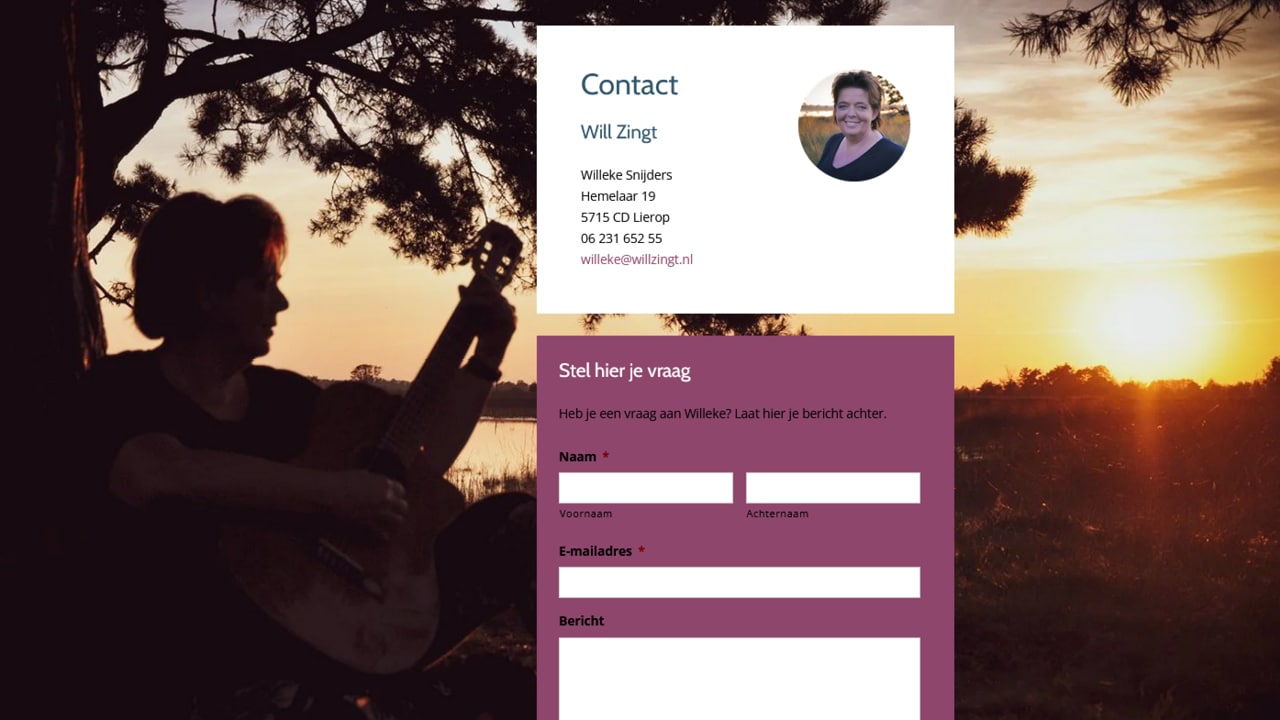Click the Voornaam sublabel under the name field
Viewport: 1280px width, 720px height.
[585, 514]
